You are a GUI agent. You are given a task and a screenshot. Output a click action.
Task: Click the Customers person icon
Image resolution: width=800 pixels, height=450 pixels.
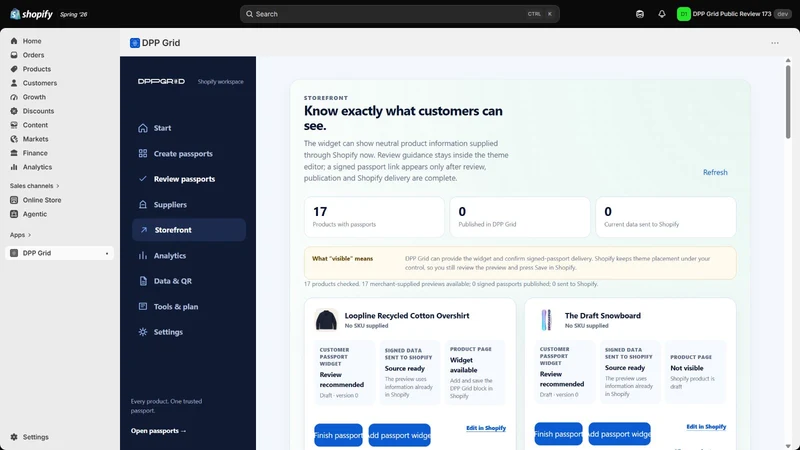pyautogui.click(x=14, y=83)
